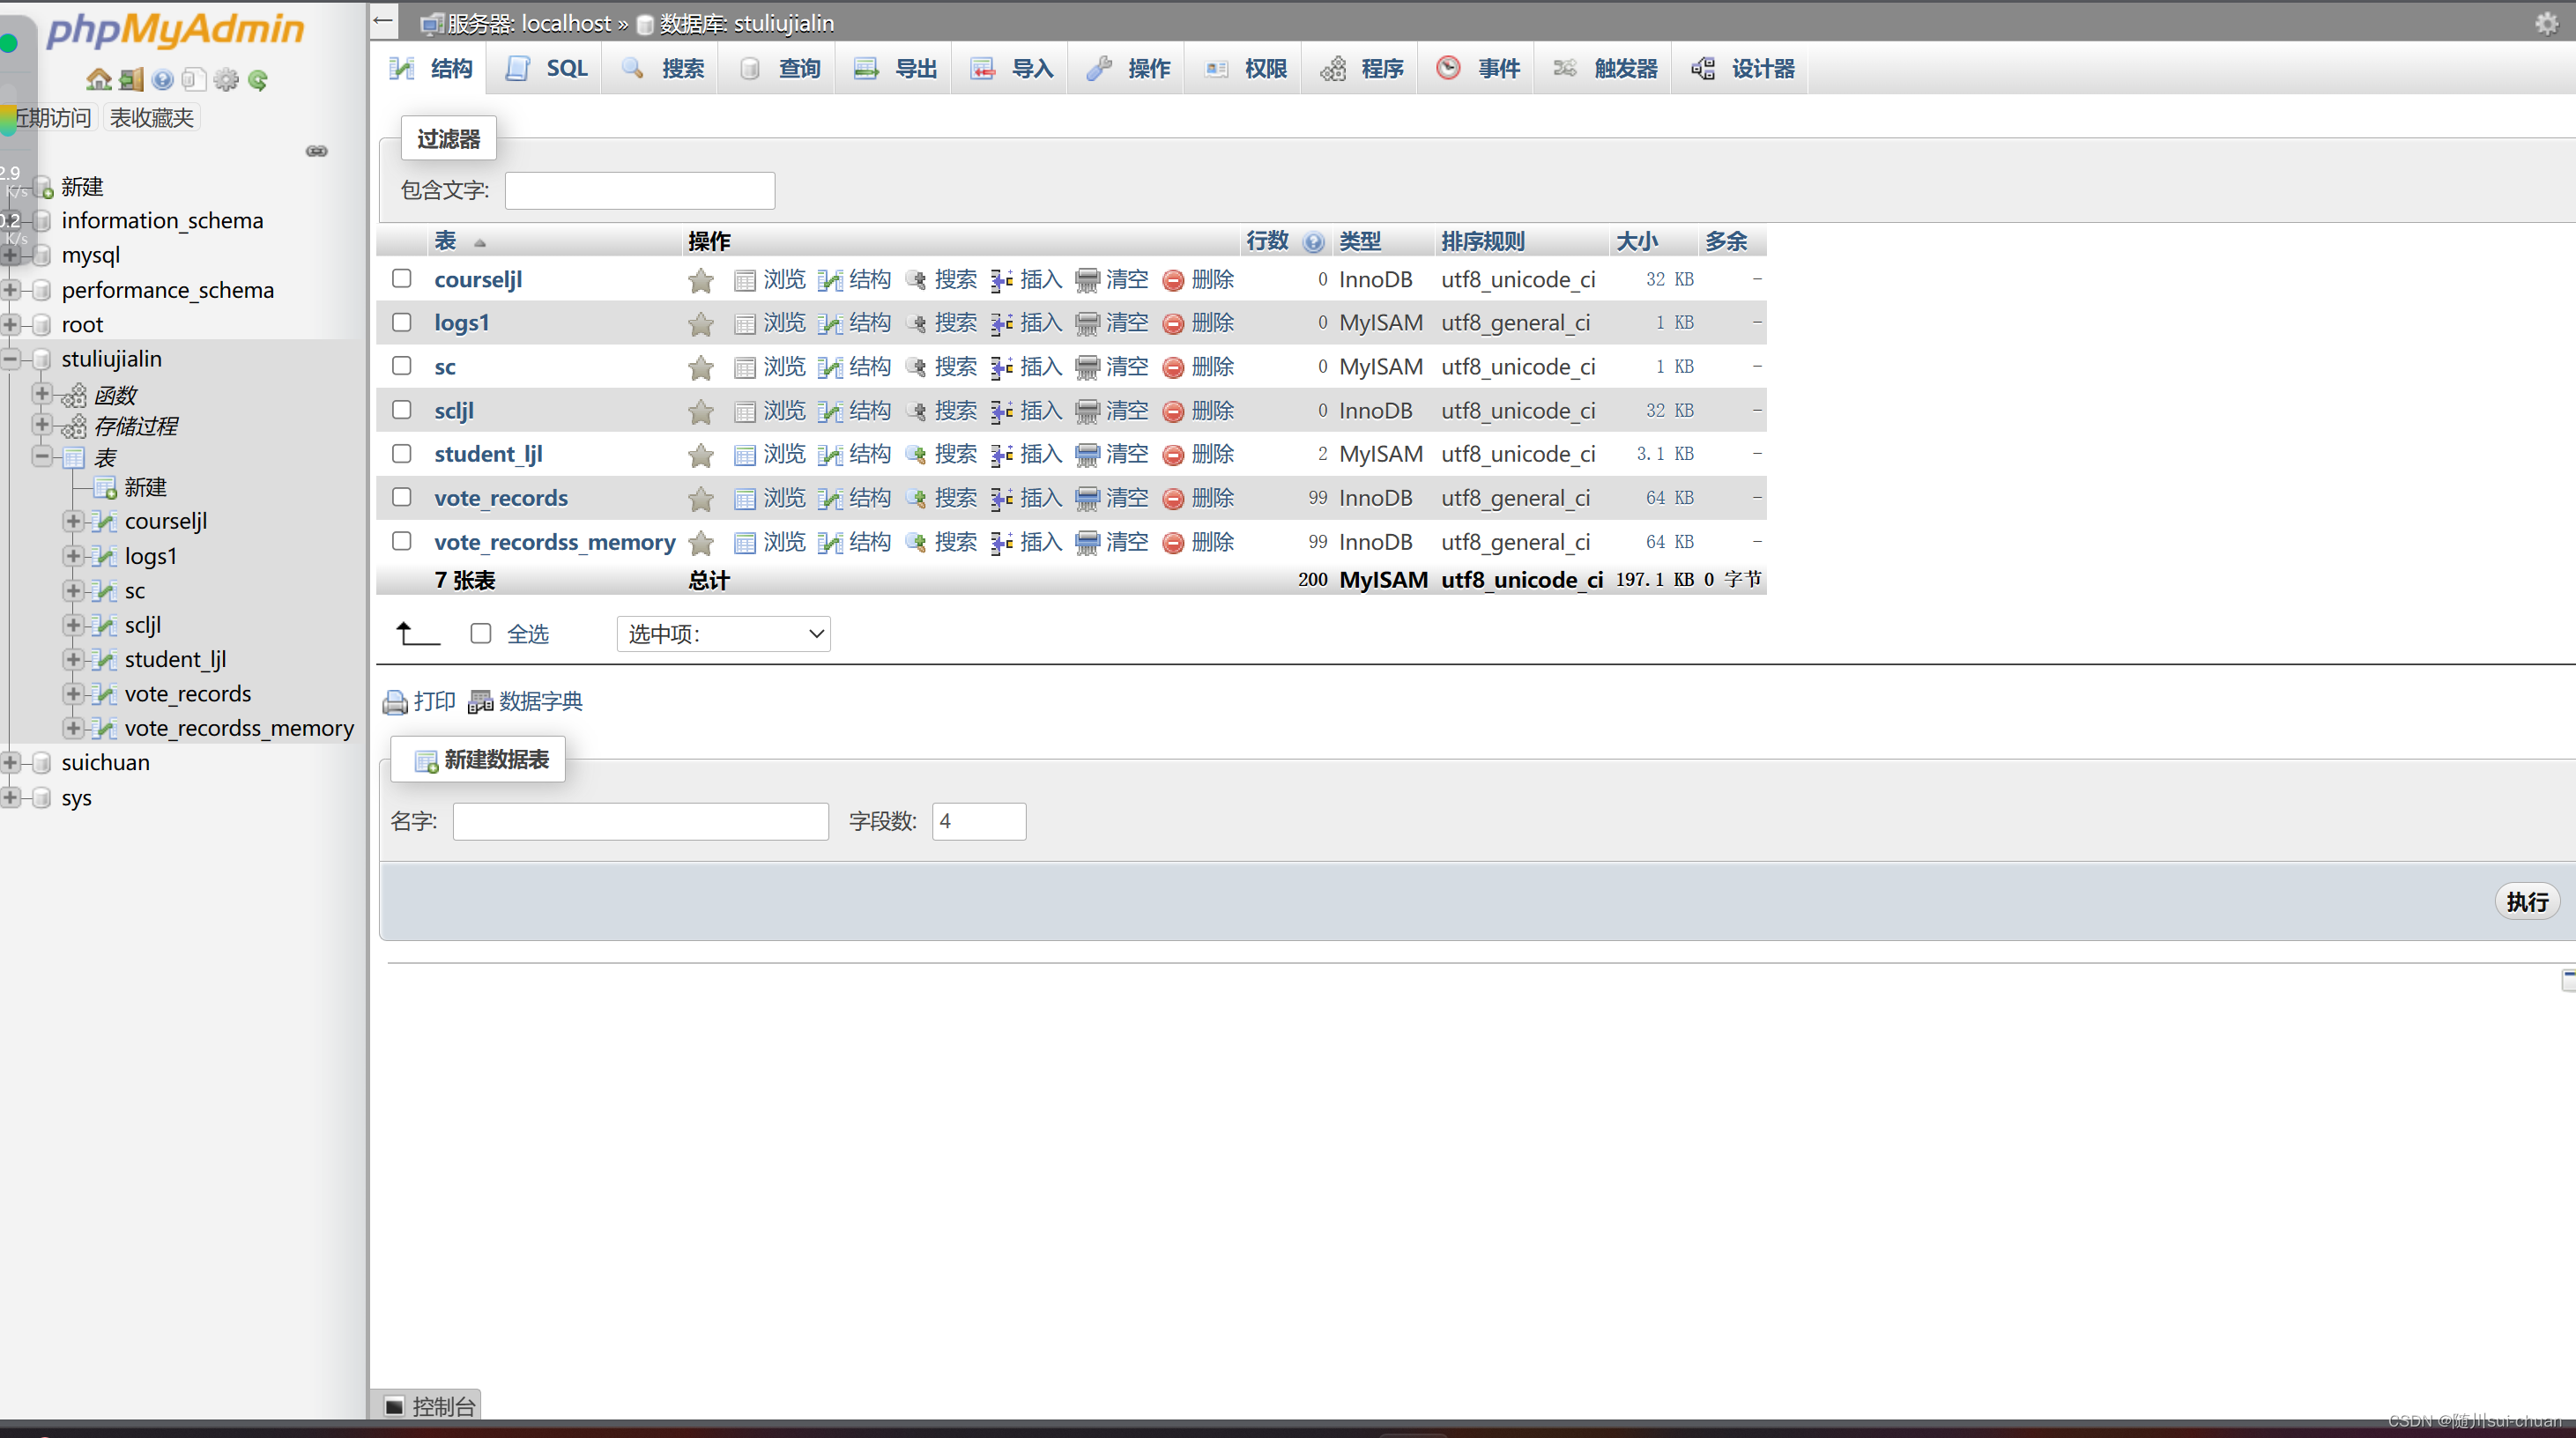
Task: Select the 清空 (Empty) icon for logs1
Action: click(1112, 322)
